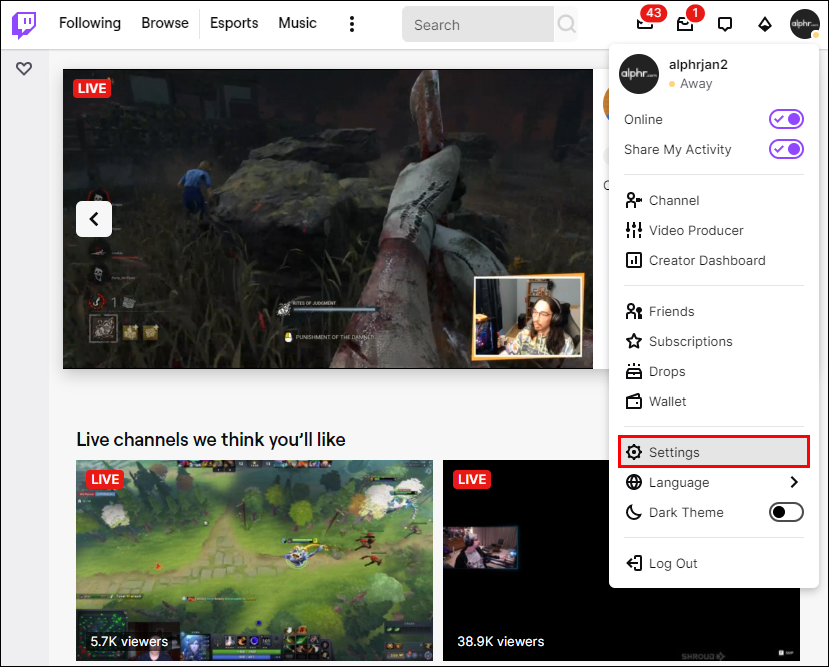
Task: Open the notifications tray with 1 badge
Action: click(685, 24)
